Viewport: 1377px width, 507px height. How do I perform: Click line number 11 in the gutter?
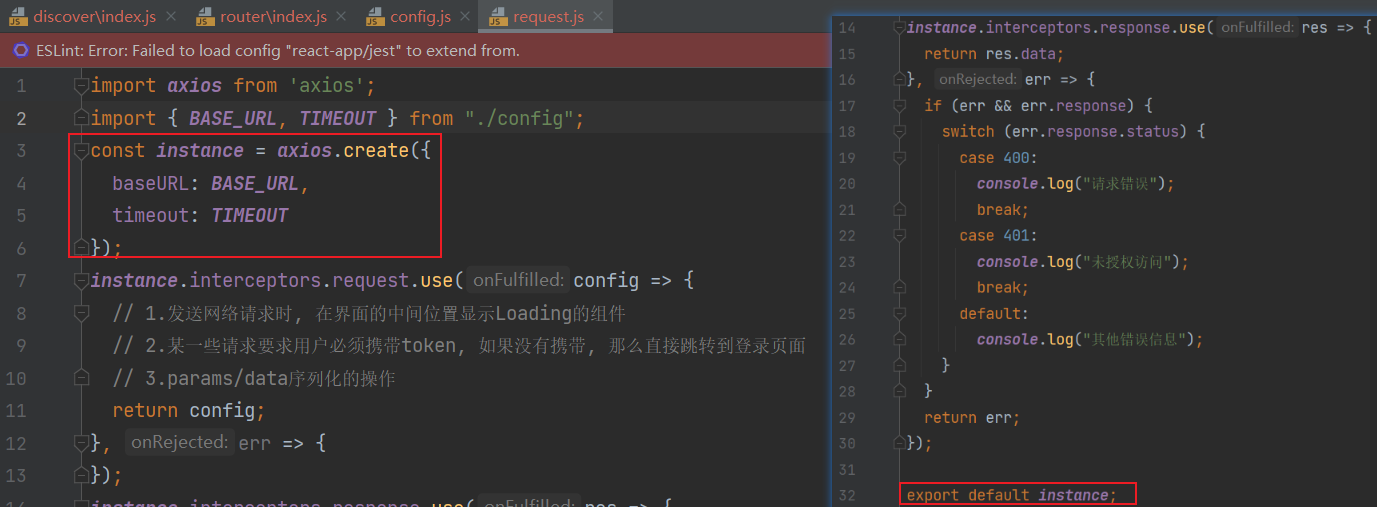coord(16,411)
